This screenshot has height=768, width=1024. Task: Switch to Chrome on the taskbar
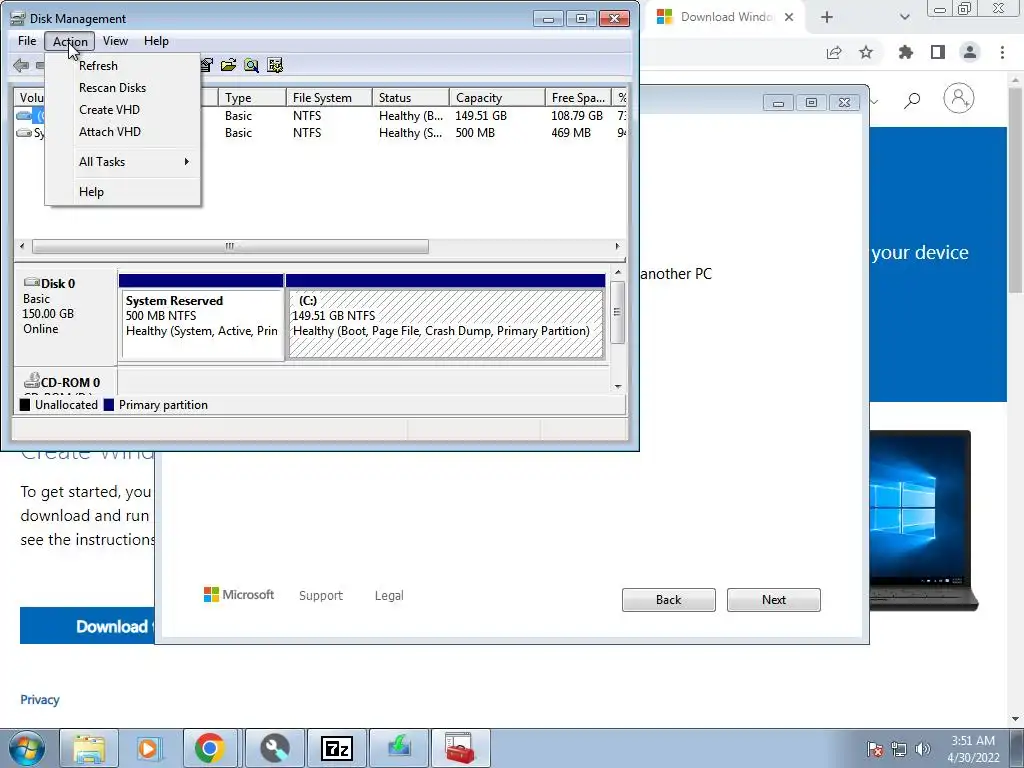coord(210,748)
